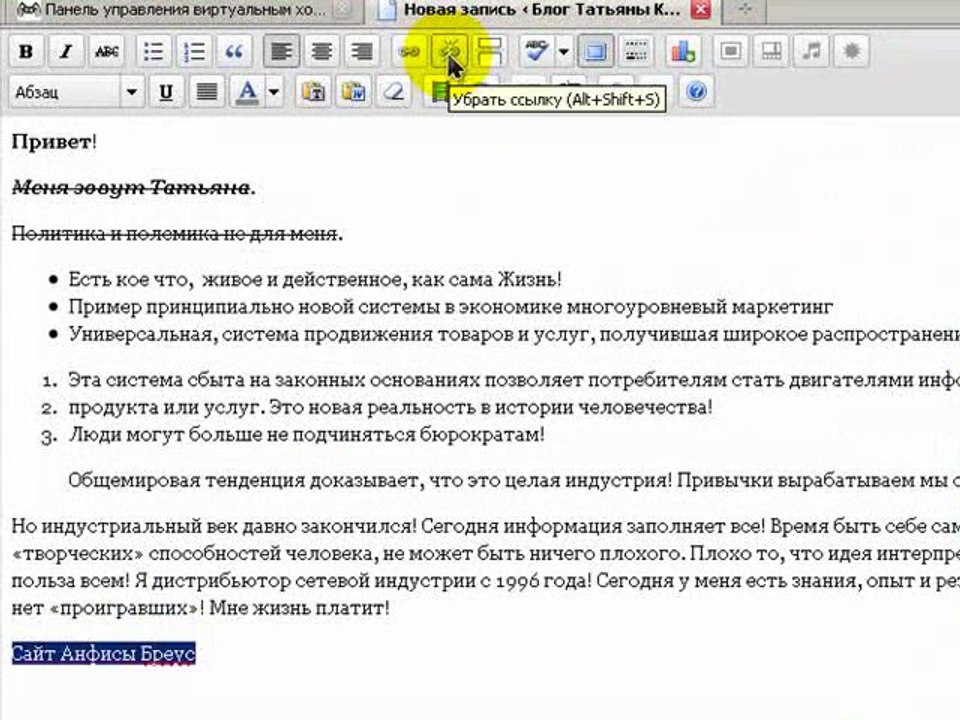
Task: Click the eraser remove formatting icon
Action: (x=394, y=92)
